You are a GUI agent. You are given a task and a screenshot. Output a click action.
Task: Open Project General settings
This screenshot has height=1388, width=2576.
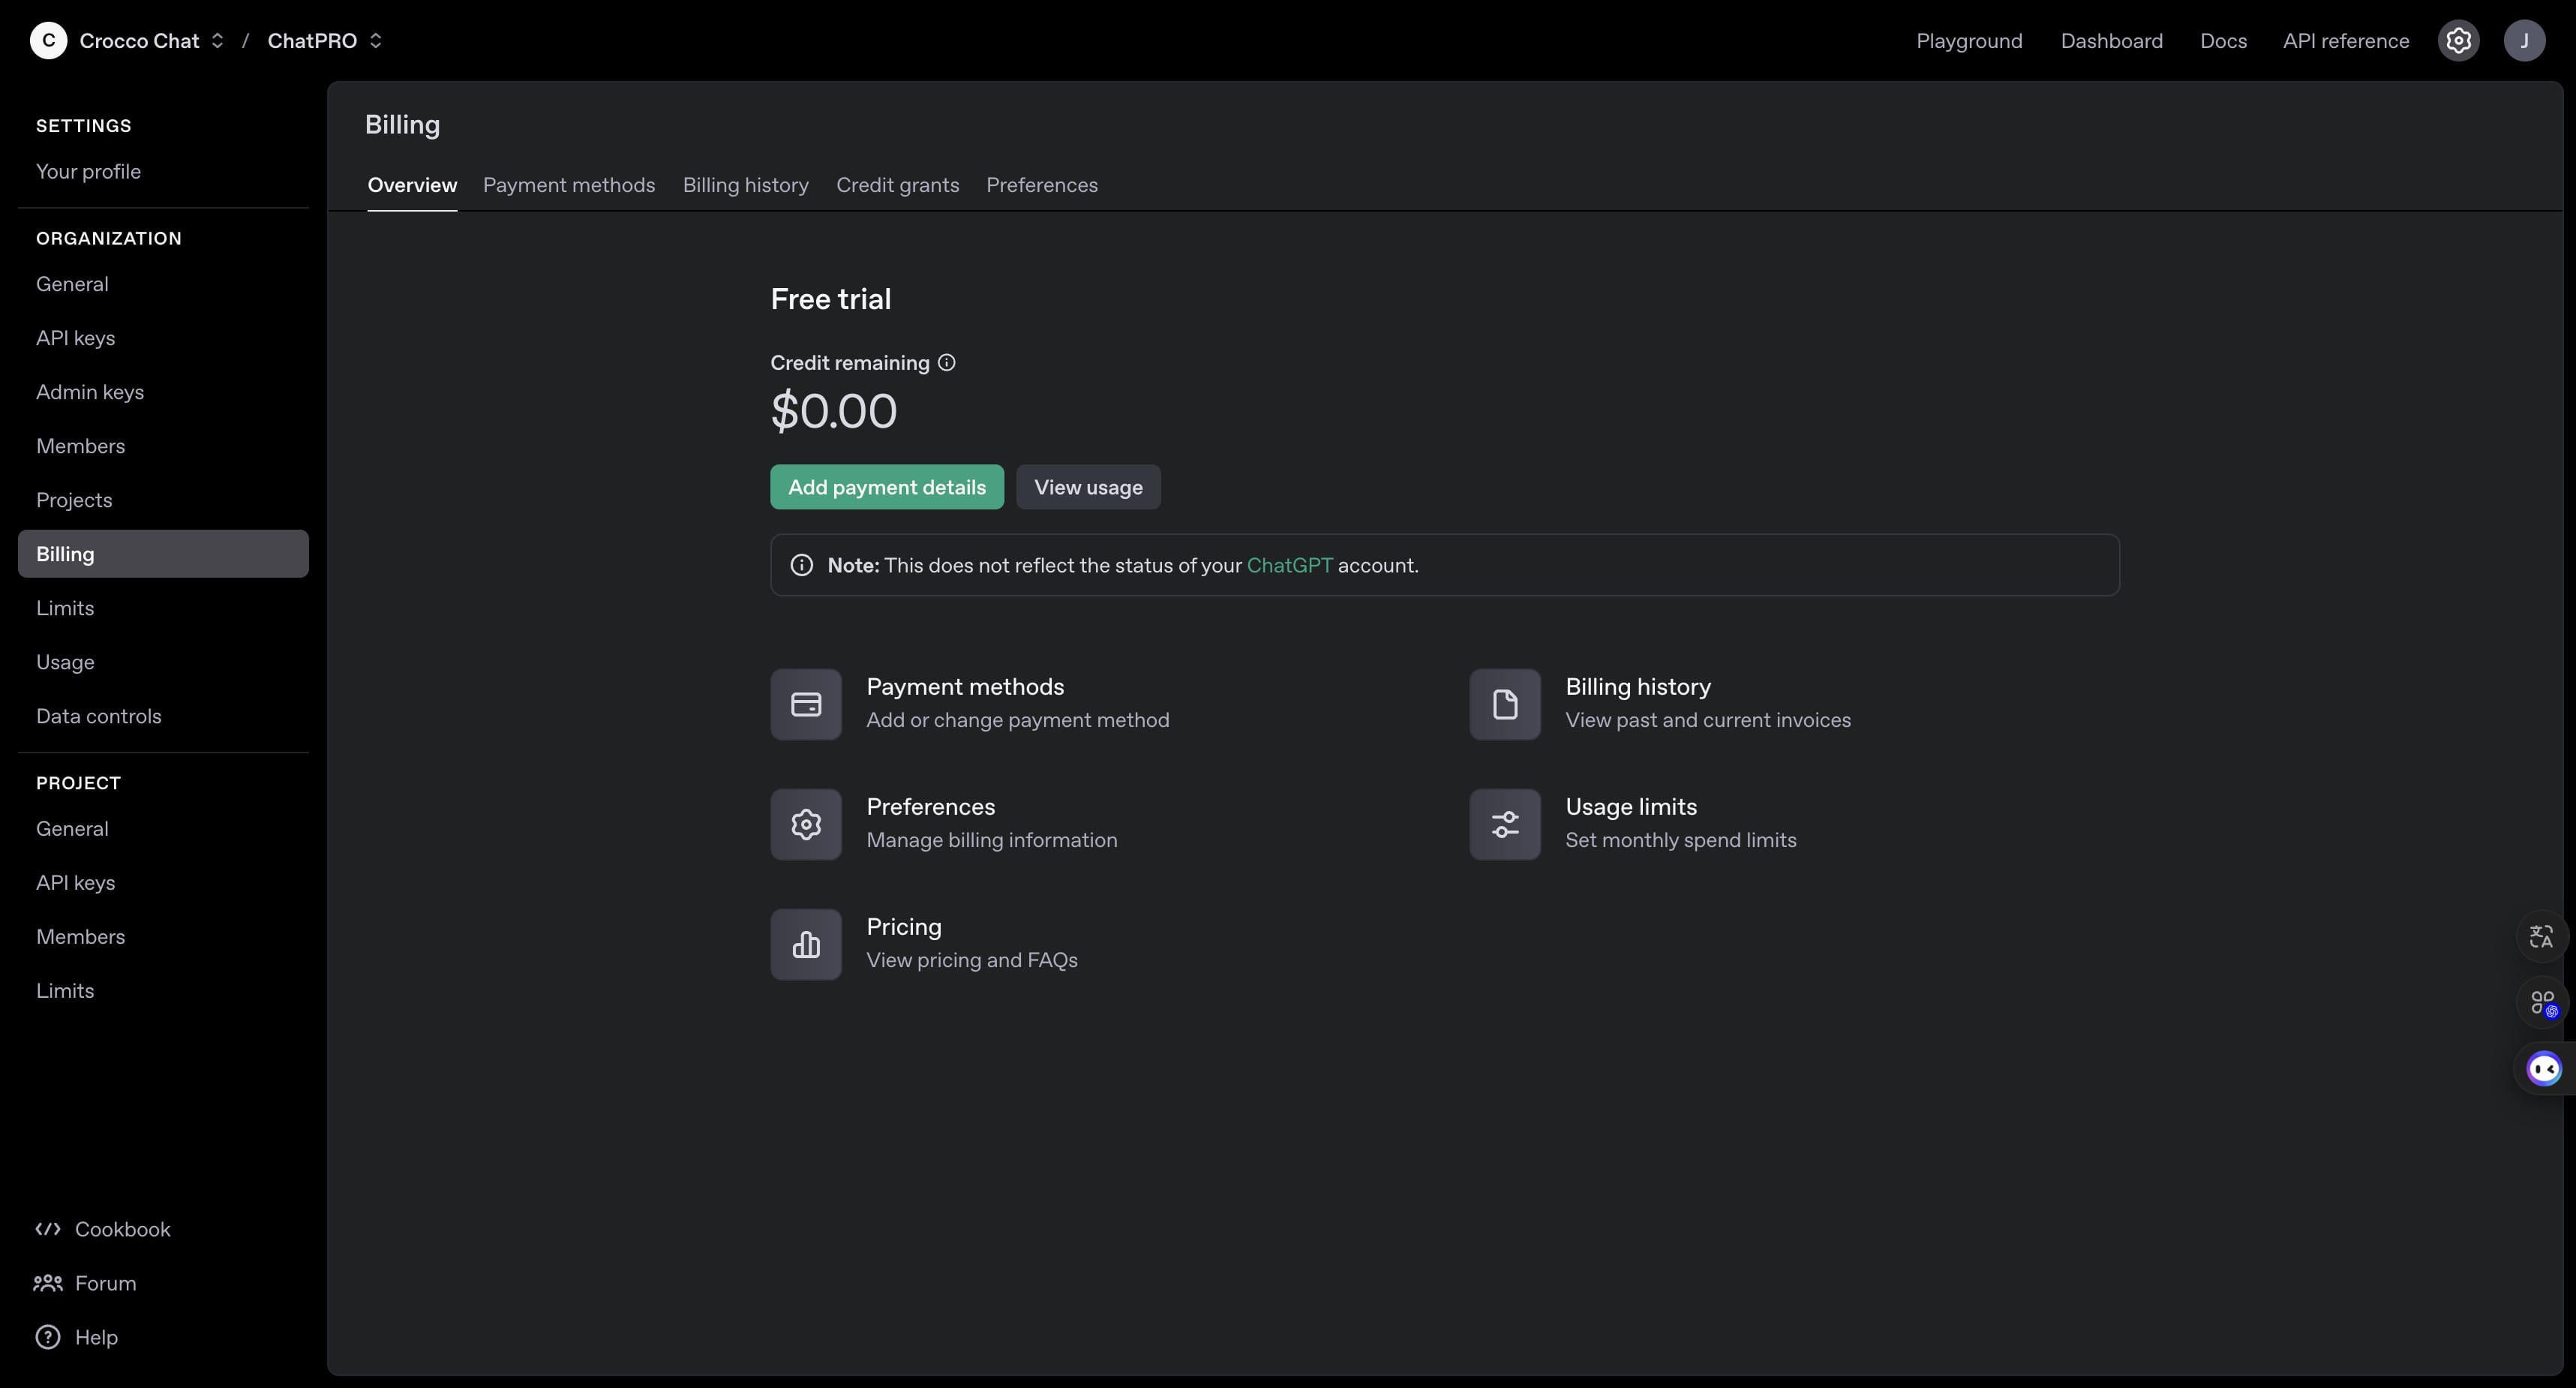click(163, 829)
